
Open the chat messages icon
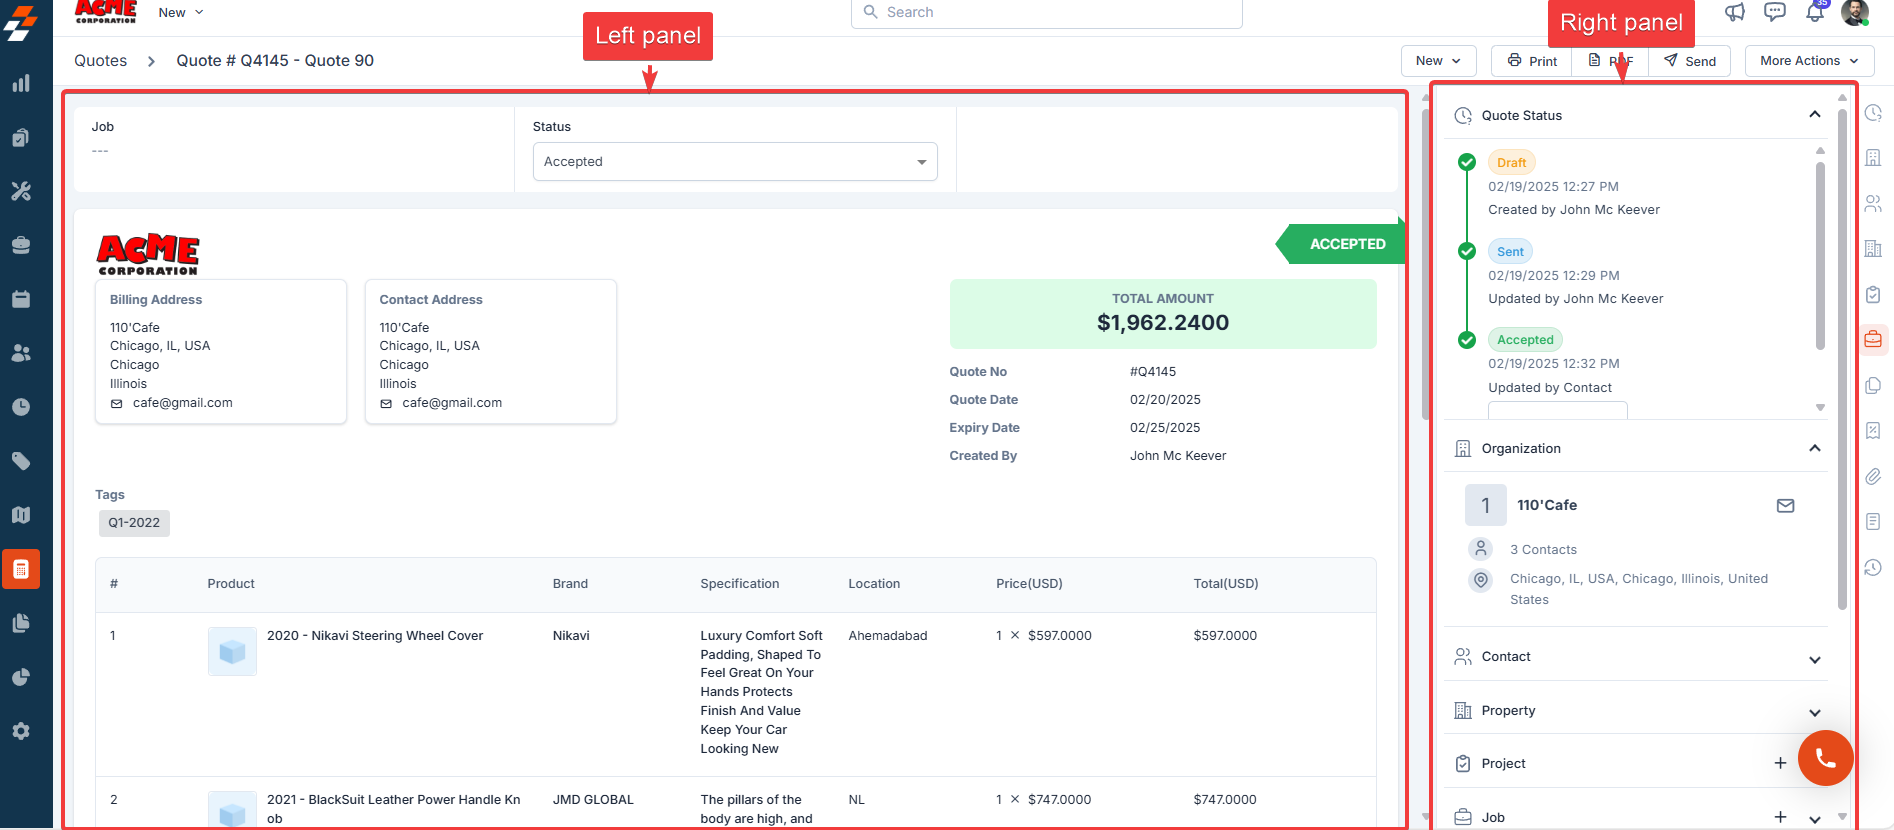click(x=1775, y=12)
